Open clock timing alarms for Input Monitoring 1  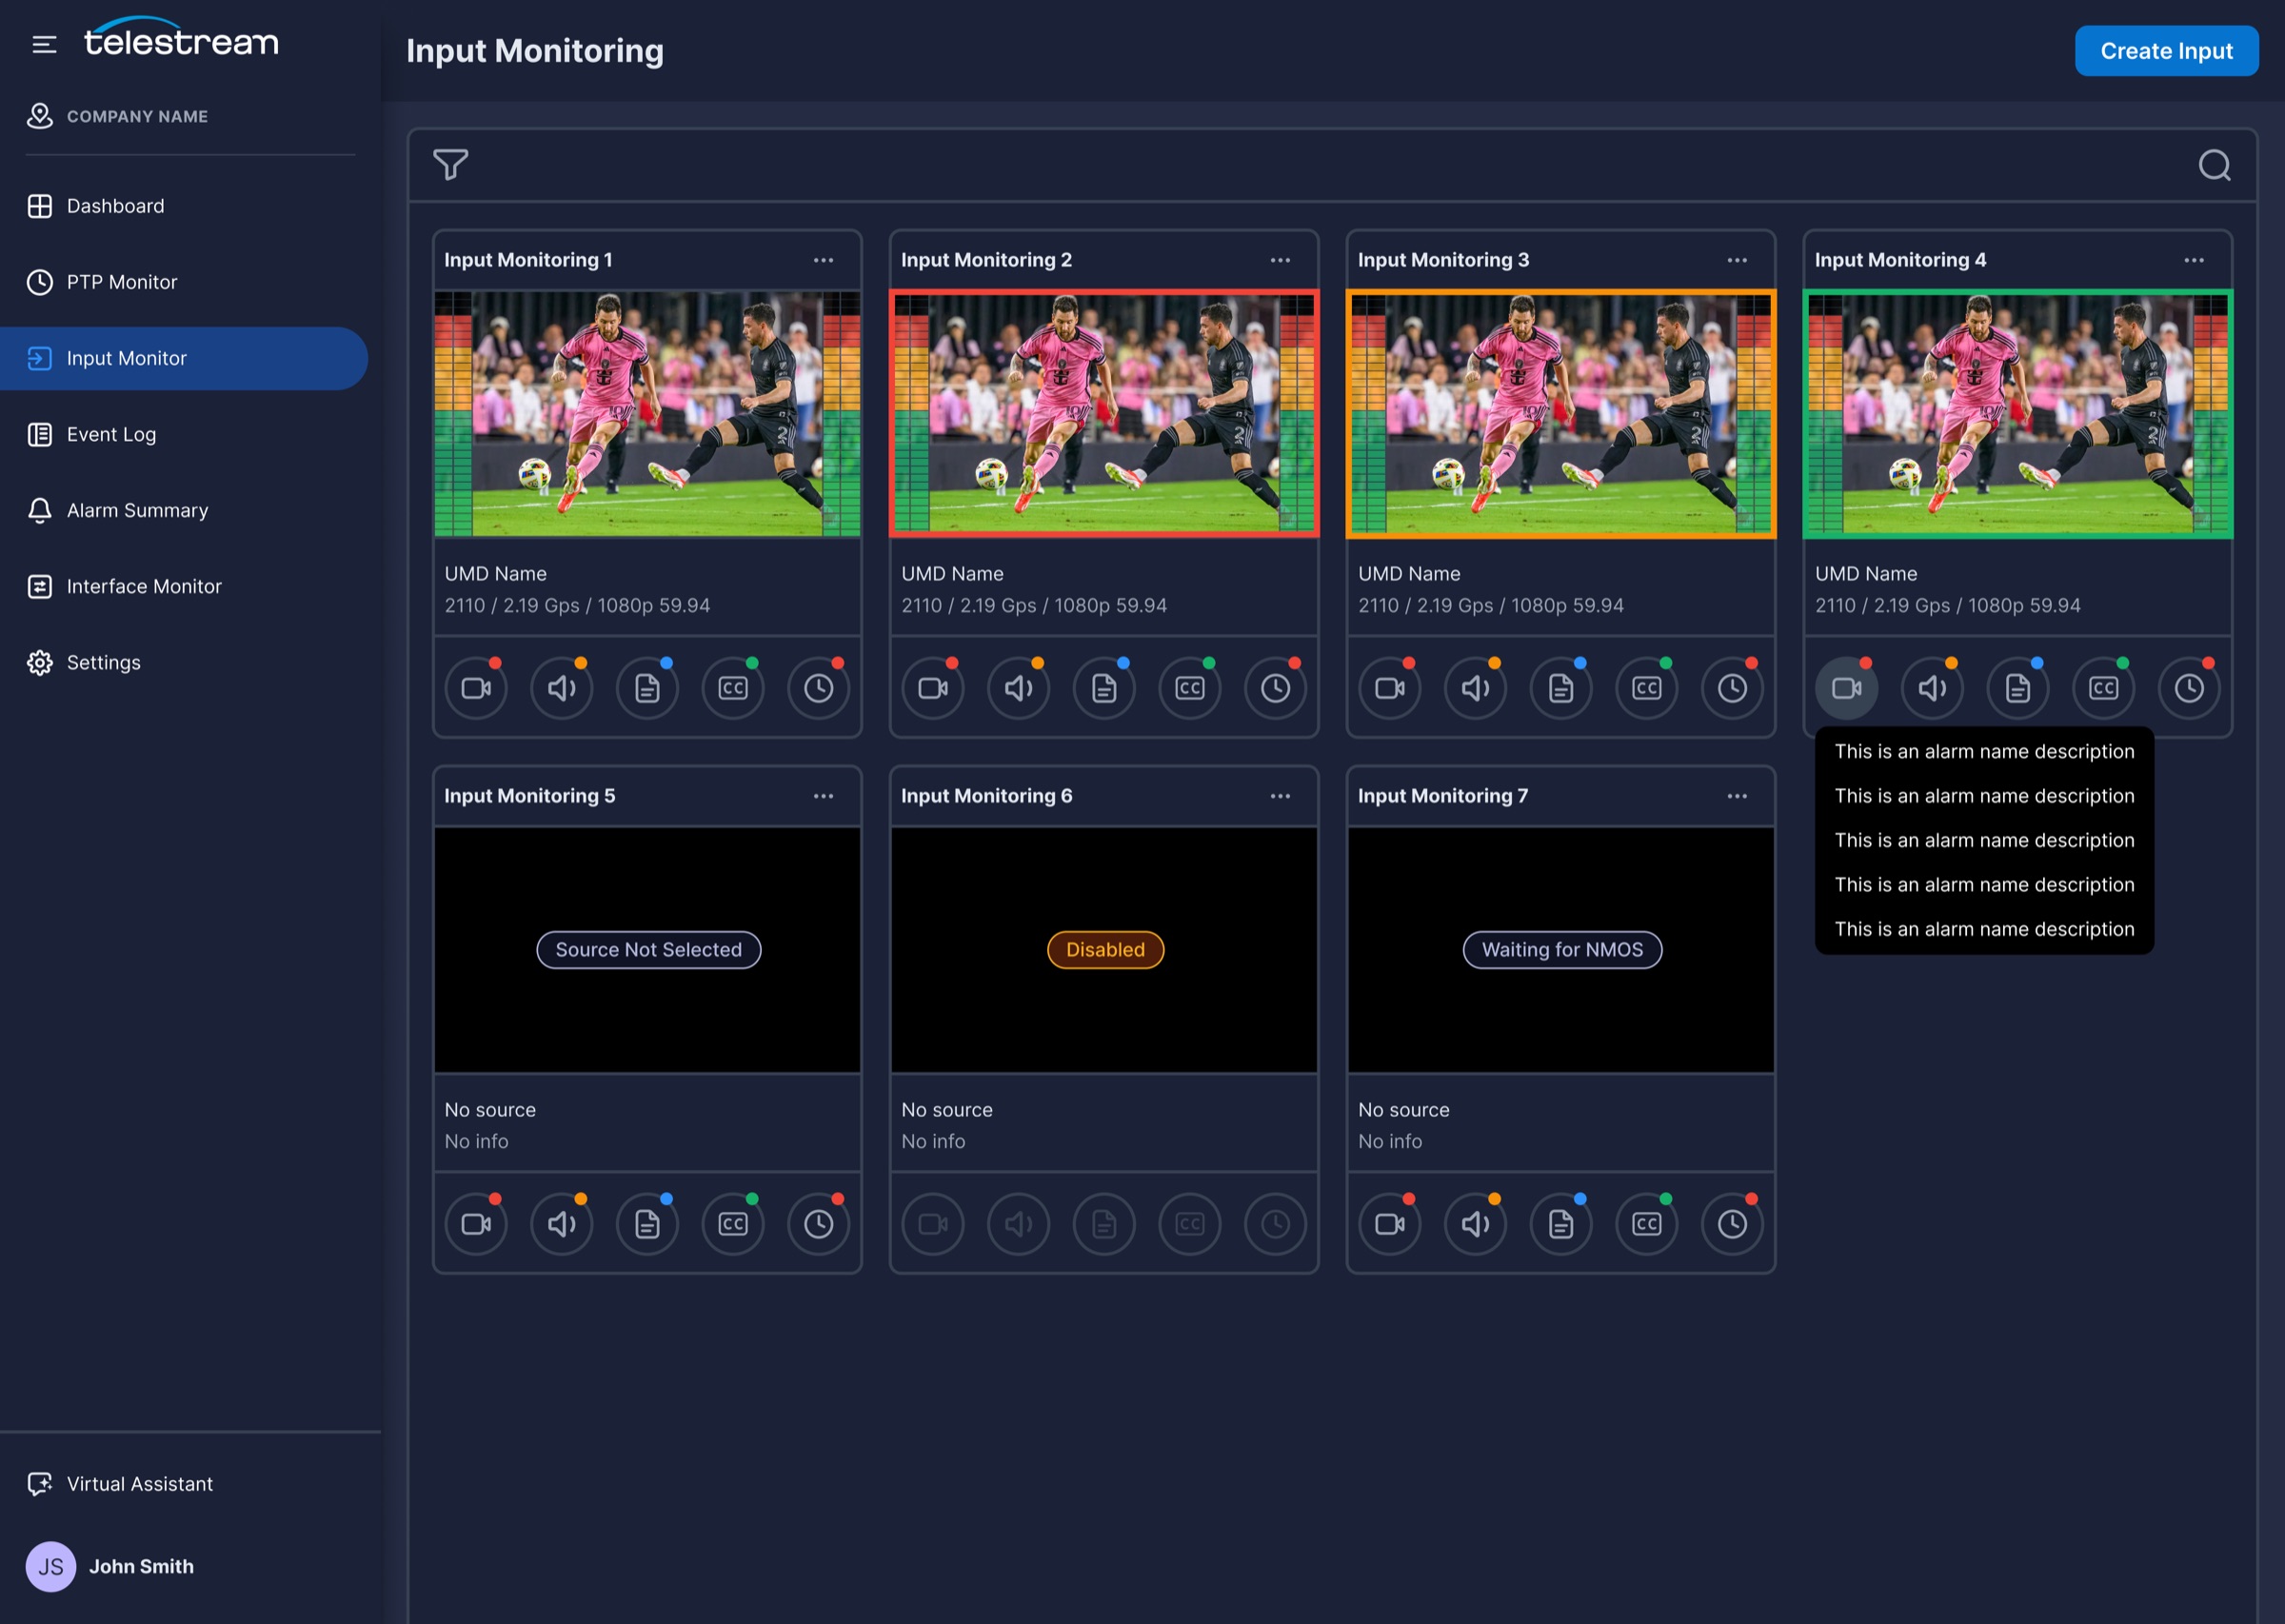click(818, 688)
